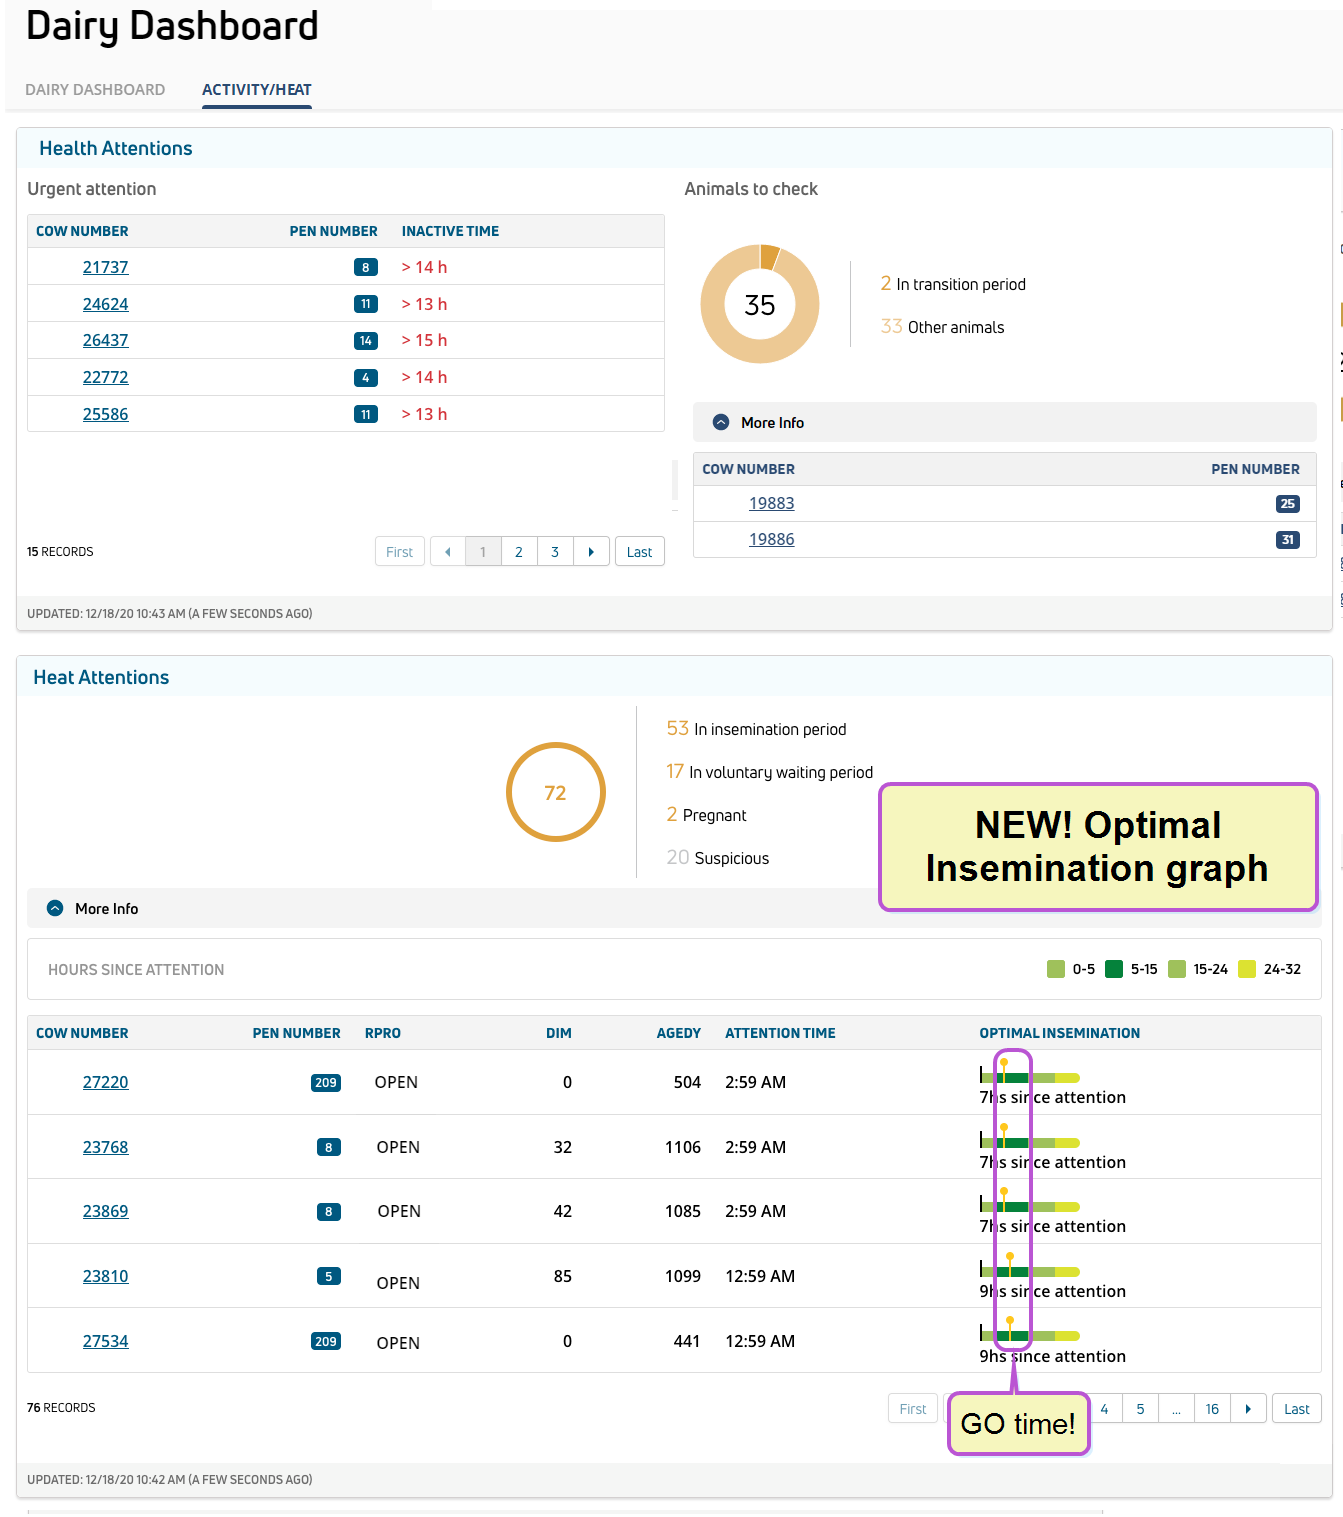Sort heat table by DIM column
Image resolution: width=1343 pixels, height=1517 pixels.
559,1033
